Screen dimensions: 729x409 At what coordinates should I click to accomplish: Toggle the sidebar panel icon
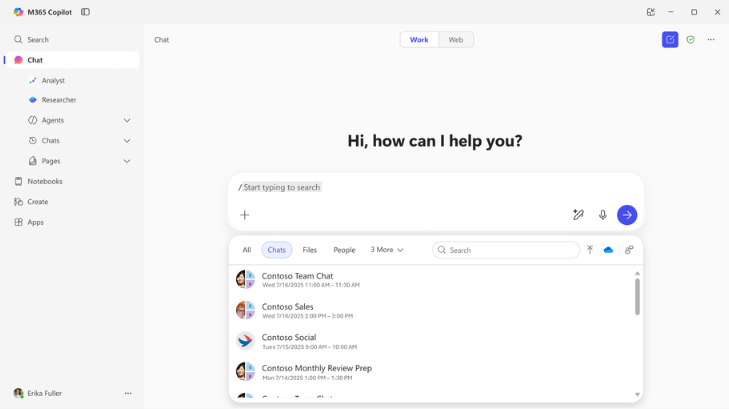click(x=85, y=12)
